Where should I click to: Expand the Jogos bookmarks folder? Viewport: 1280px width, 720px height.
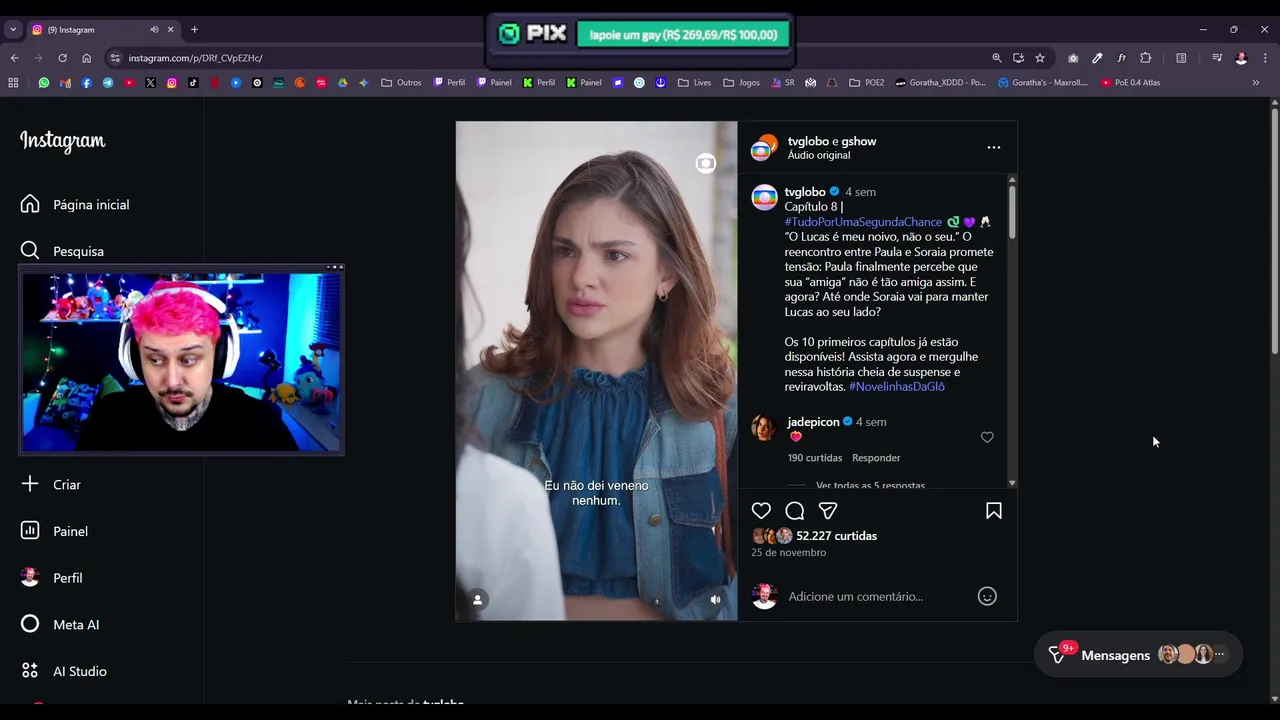741,83
